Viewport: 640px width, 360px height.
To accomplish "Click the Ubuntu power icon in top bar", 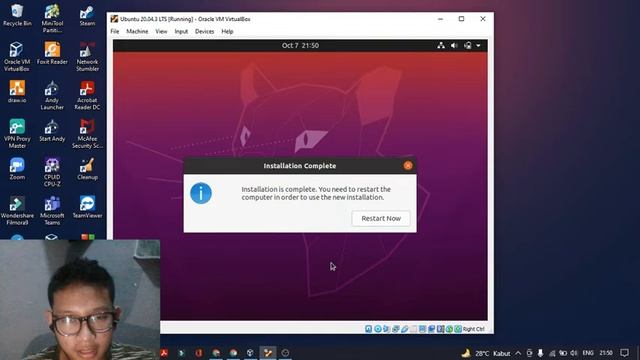I will point(468,45).
